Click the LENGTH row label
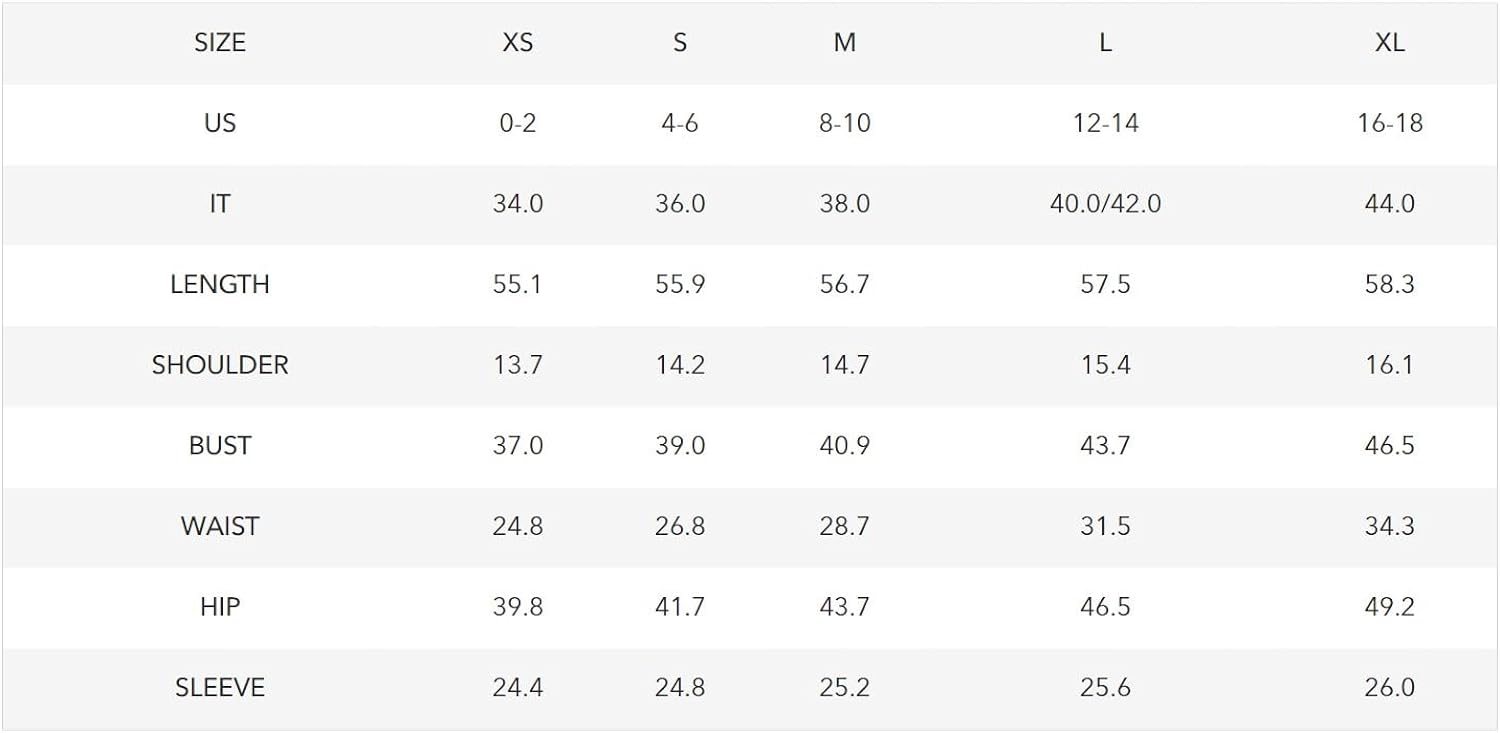Screen dimensions: 1500x733 pyautogui.click(x=220, y=284)
